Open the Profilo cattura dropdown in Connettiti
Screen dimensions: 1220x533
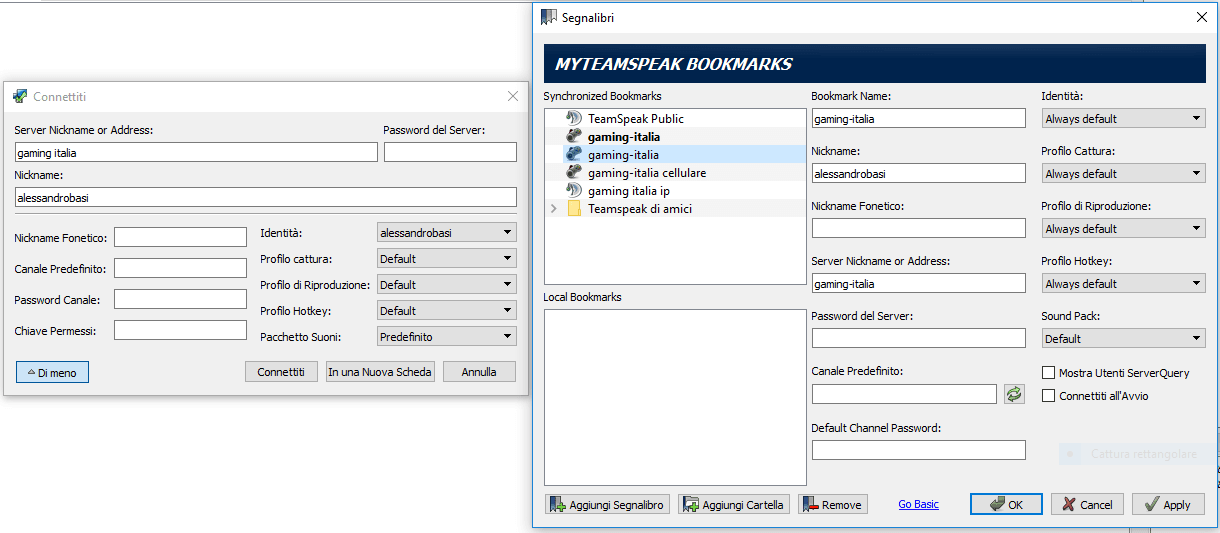click(447, 258)
